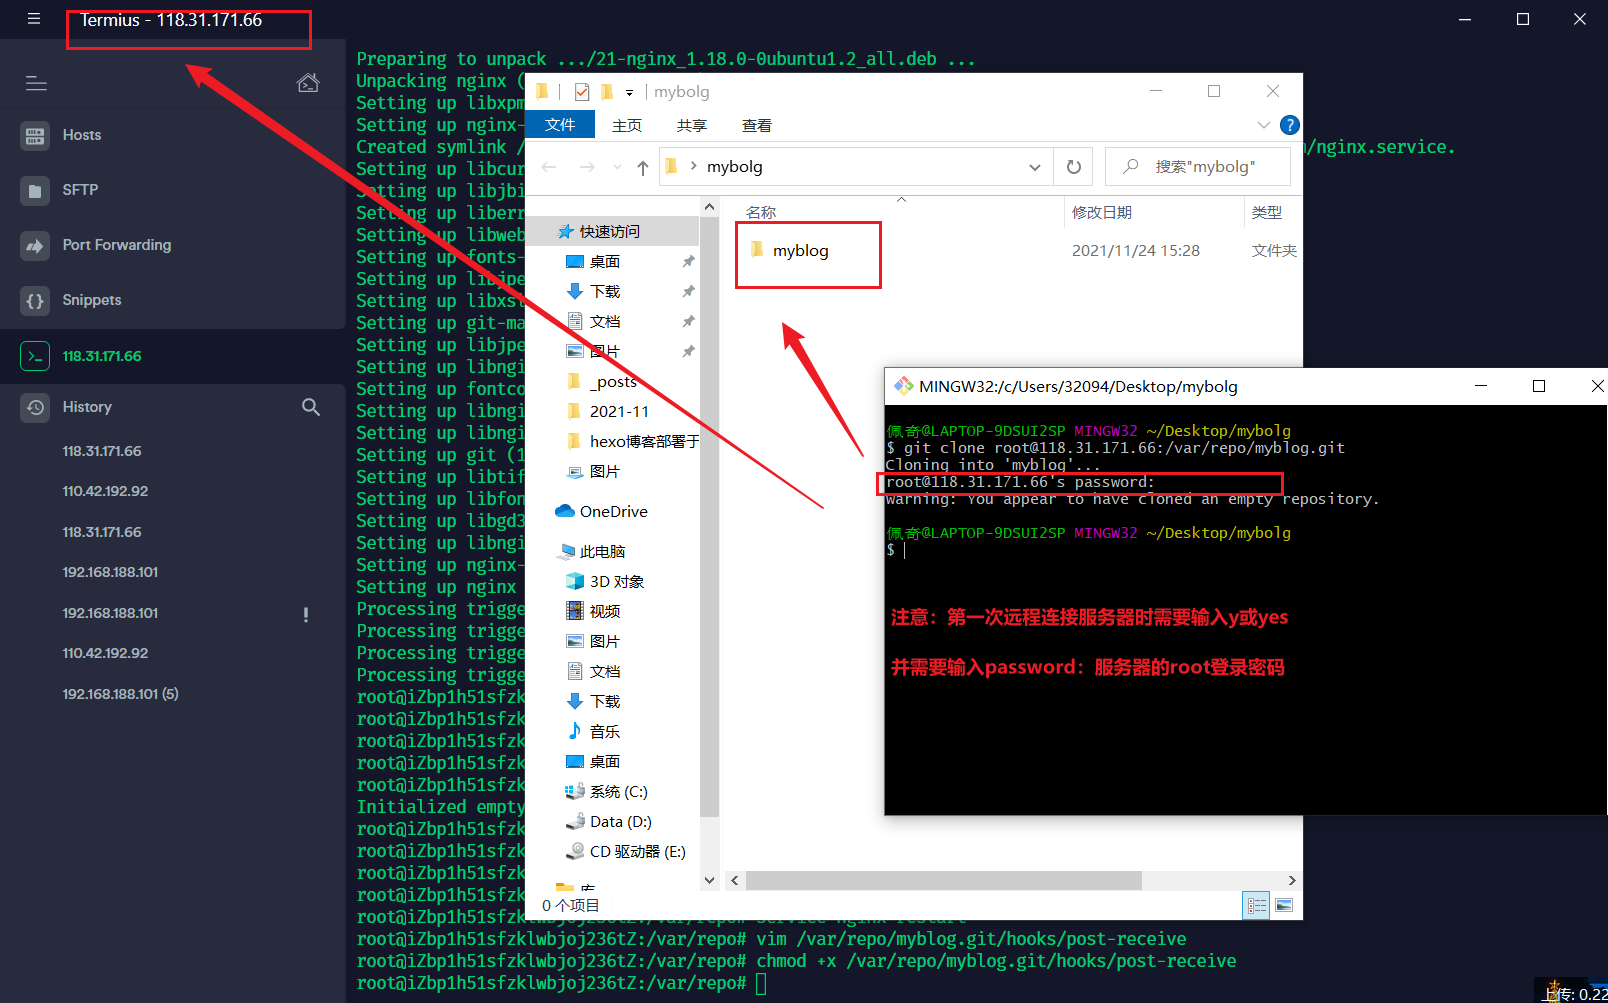Click horizontal scrollbar right arrow in Explorer
Image resolution: width=1608 pixels, height=1003 pixels.
1292,880
